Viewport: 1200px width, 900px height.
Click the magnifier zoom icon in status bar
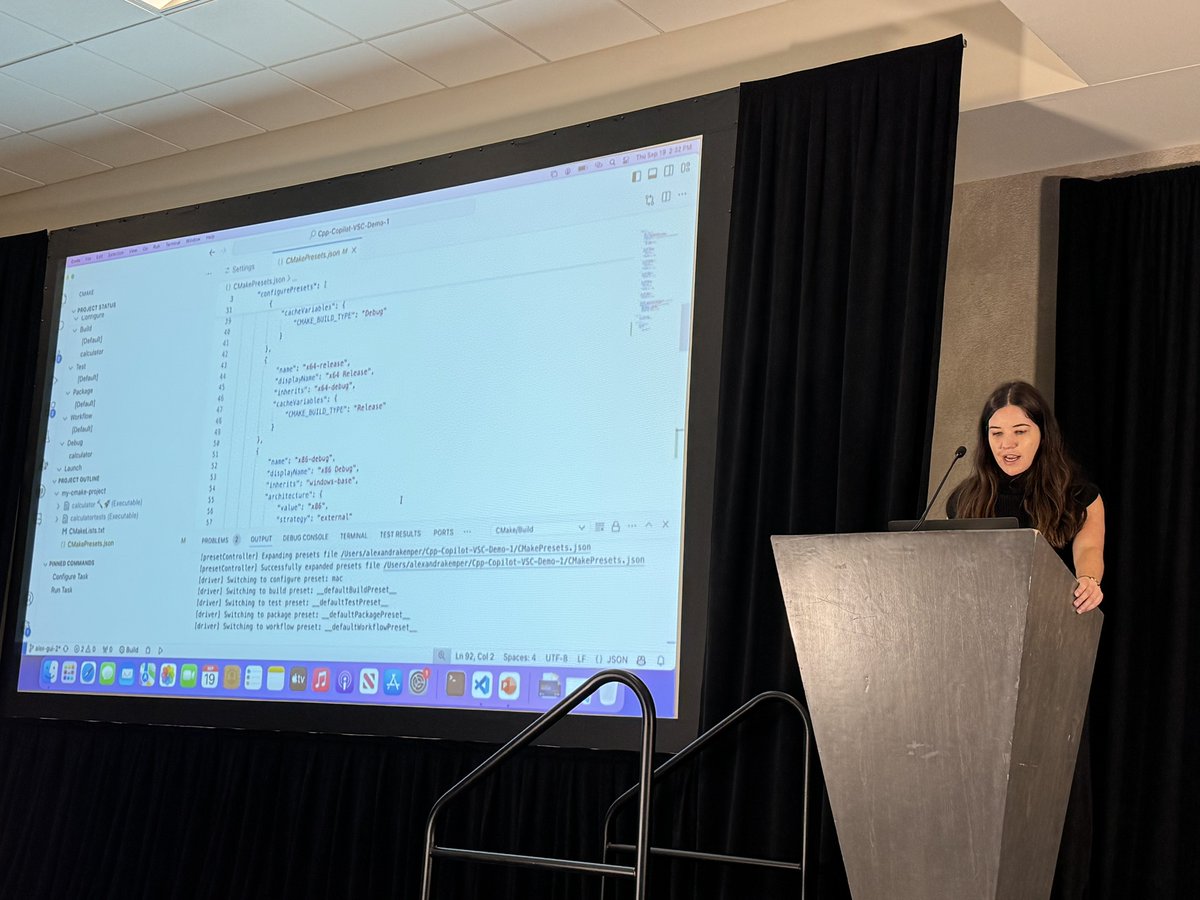click(x=442, y=656)
